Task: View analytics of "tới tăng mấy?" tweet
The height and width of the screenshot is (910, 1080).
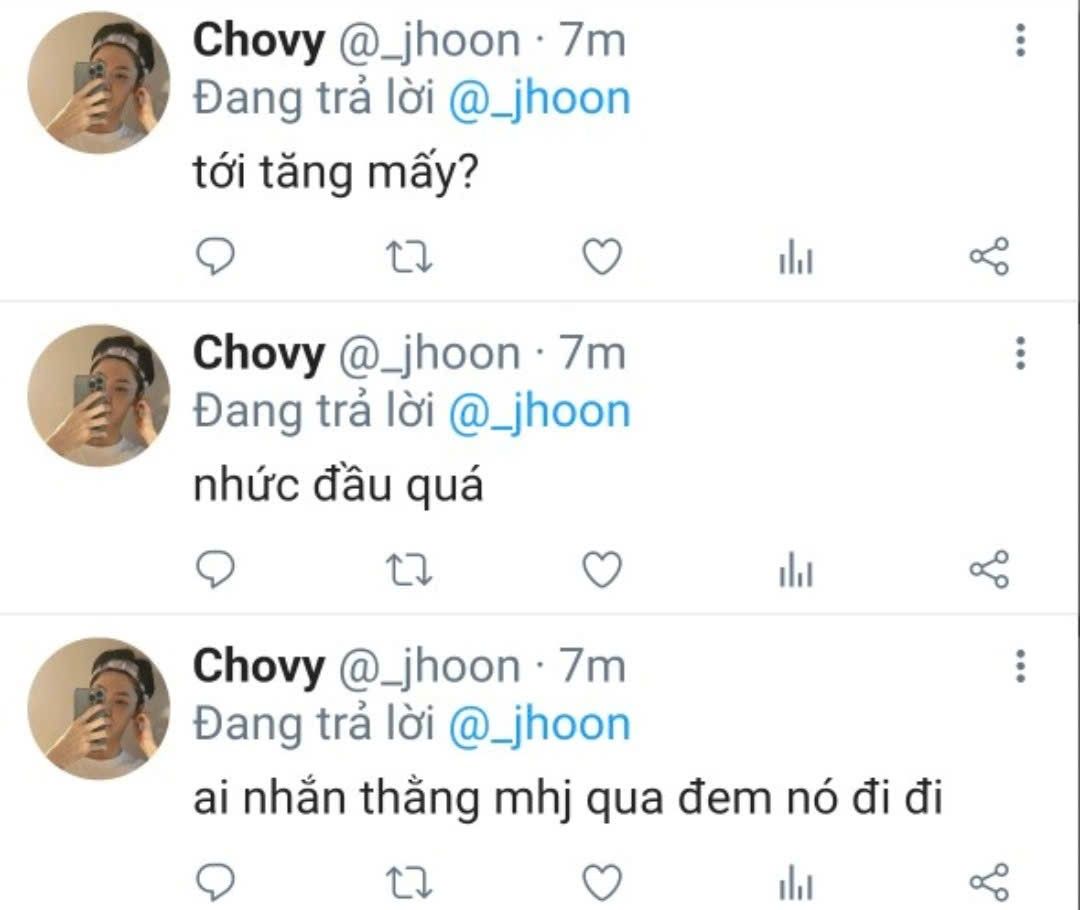Action: coord(796,256)
